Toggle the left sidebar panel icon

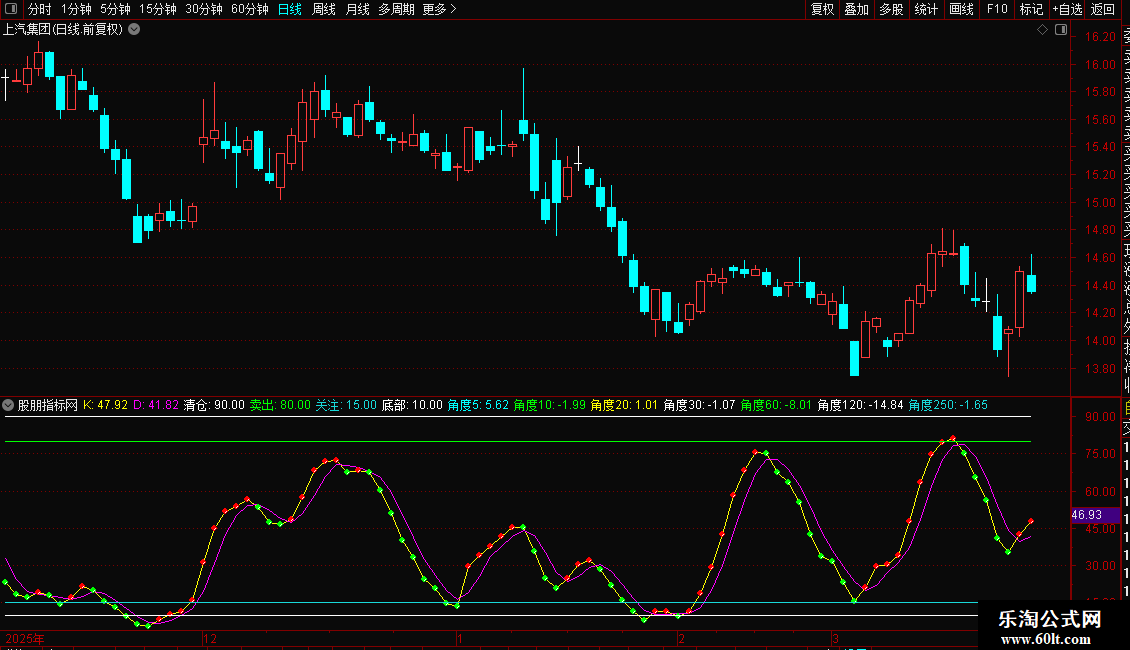click(x=11, y=9)
